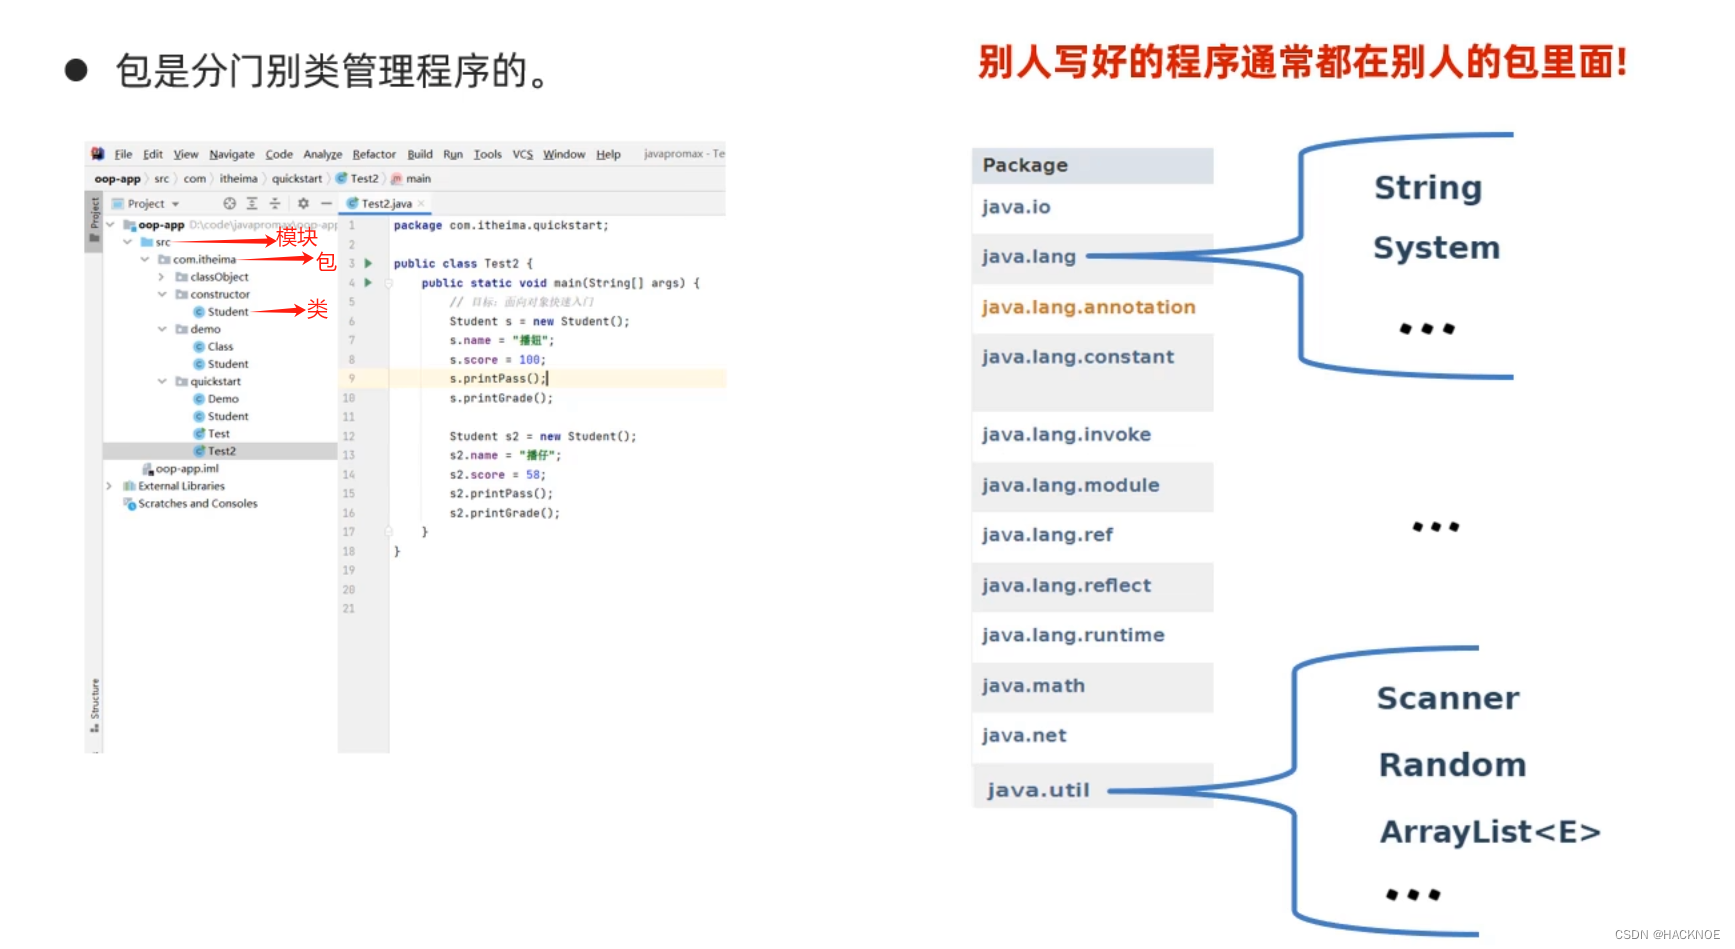Open the Analyze menu
This screenshot has height=949, width=1735.
322,155
